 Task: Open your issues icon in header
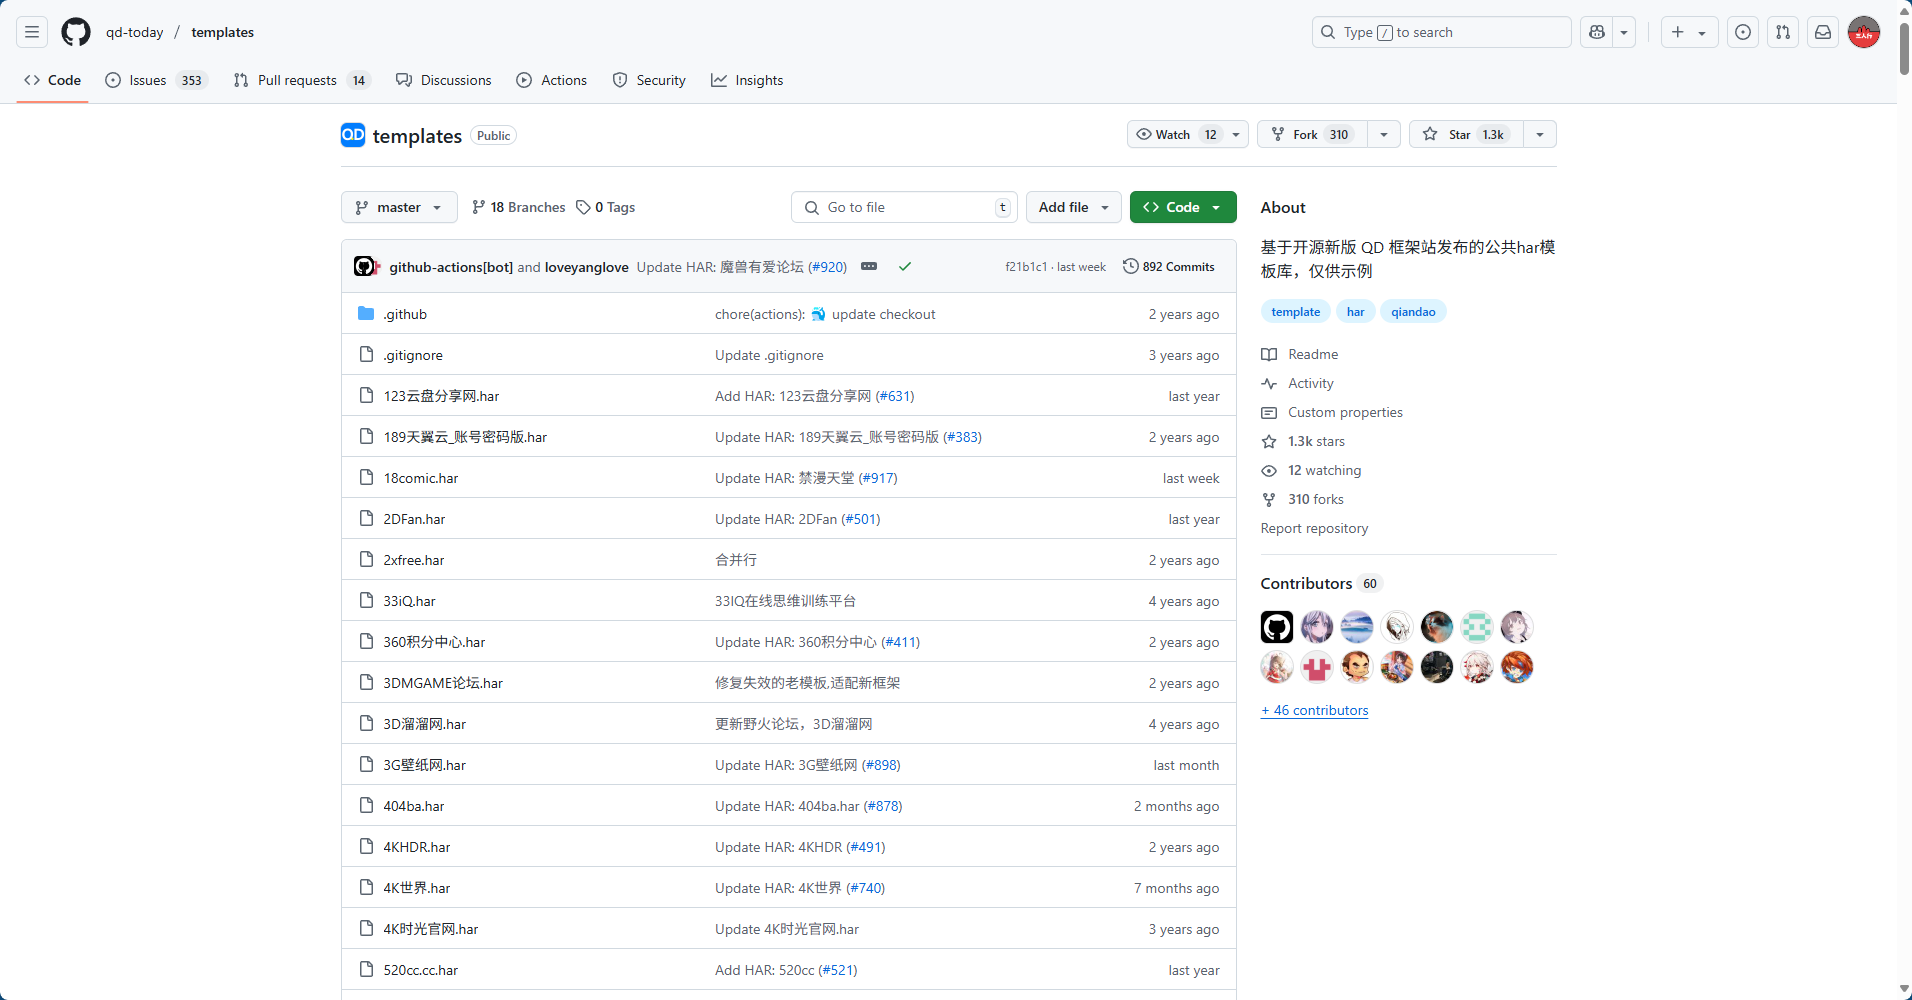[1743, 32]
